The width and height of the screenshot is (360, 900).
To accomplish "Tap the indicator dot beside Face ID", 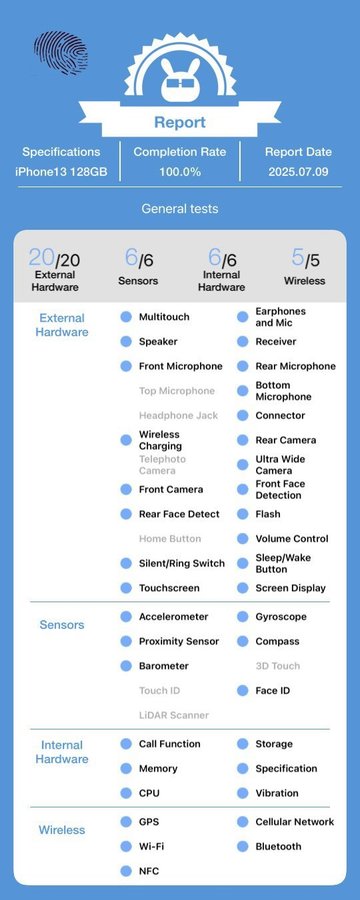I will (x=243, y=690).
